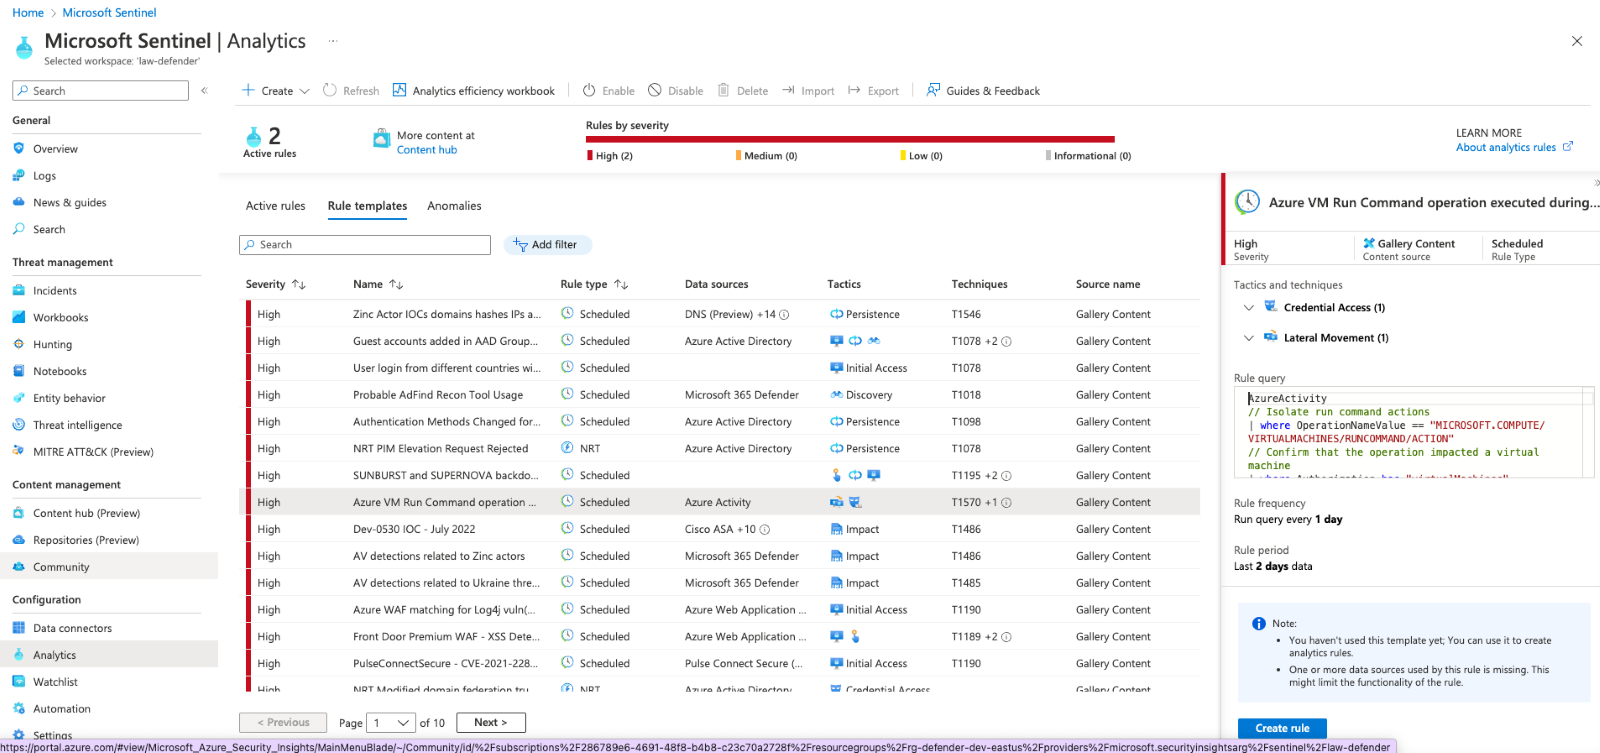Click Enable in the toolbar
The width and height of the screenshot is (1600, 753).
(x=609, y=91)
